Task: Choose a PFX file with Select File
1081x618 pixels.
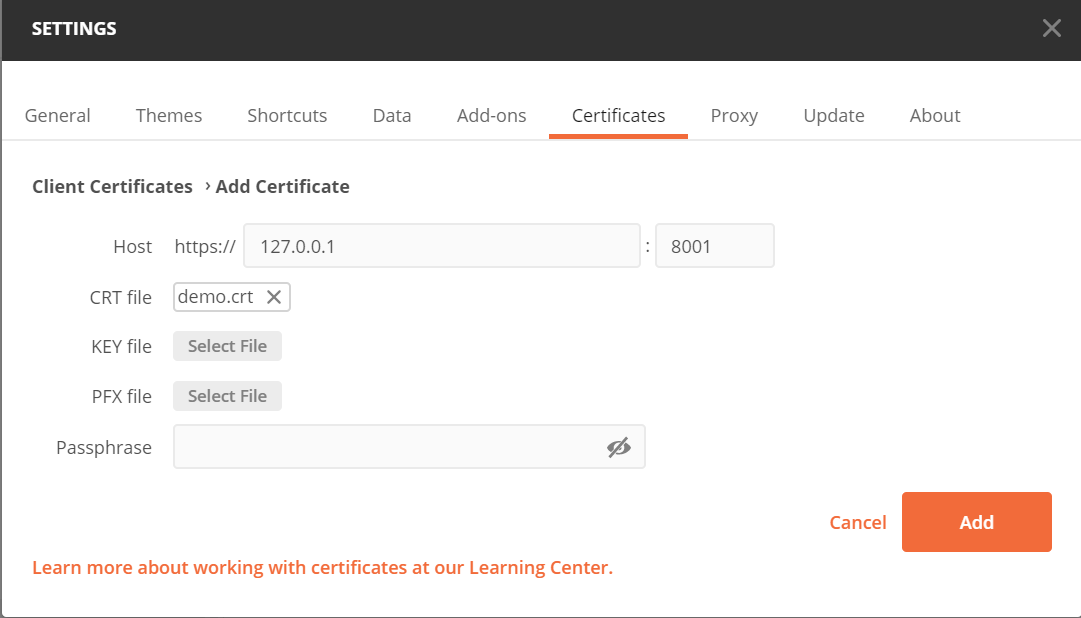Action: coord(228,396)
